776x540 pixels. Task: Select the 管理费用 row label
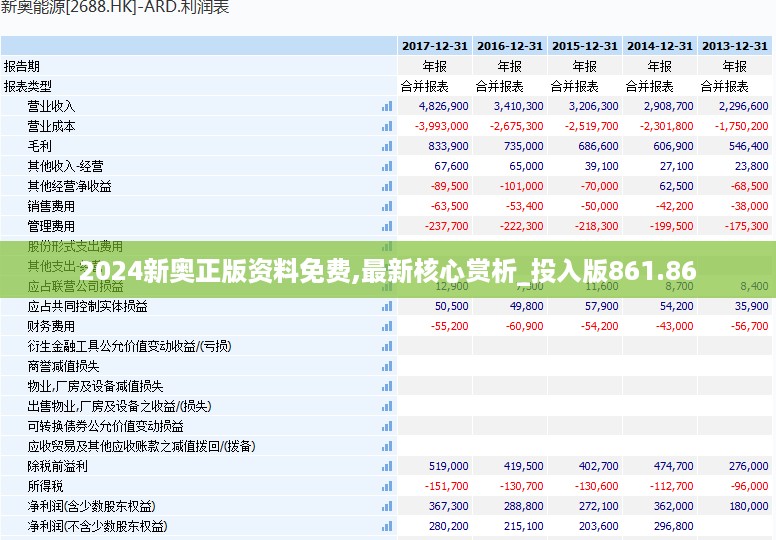point(51,226)
